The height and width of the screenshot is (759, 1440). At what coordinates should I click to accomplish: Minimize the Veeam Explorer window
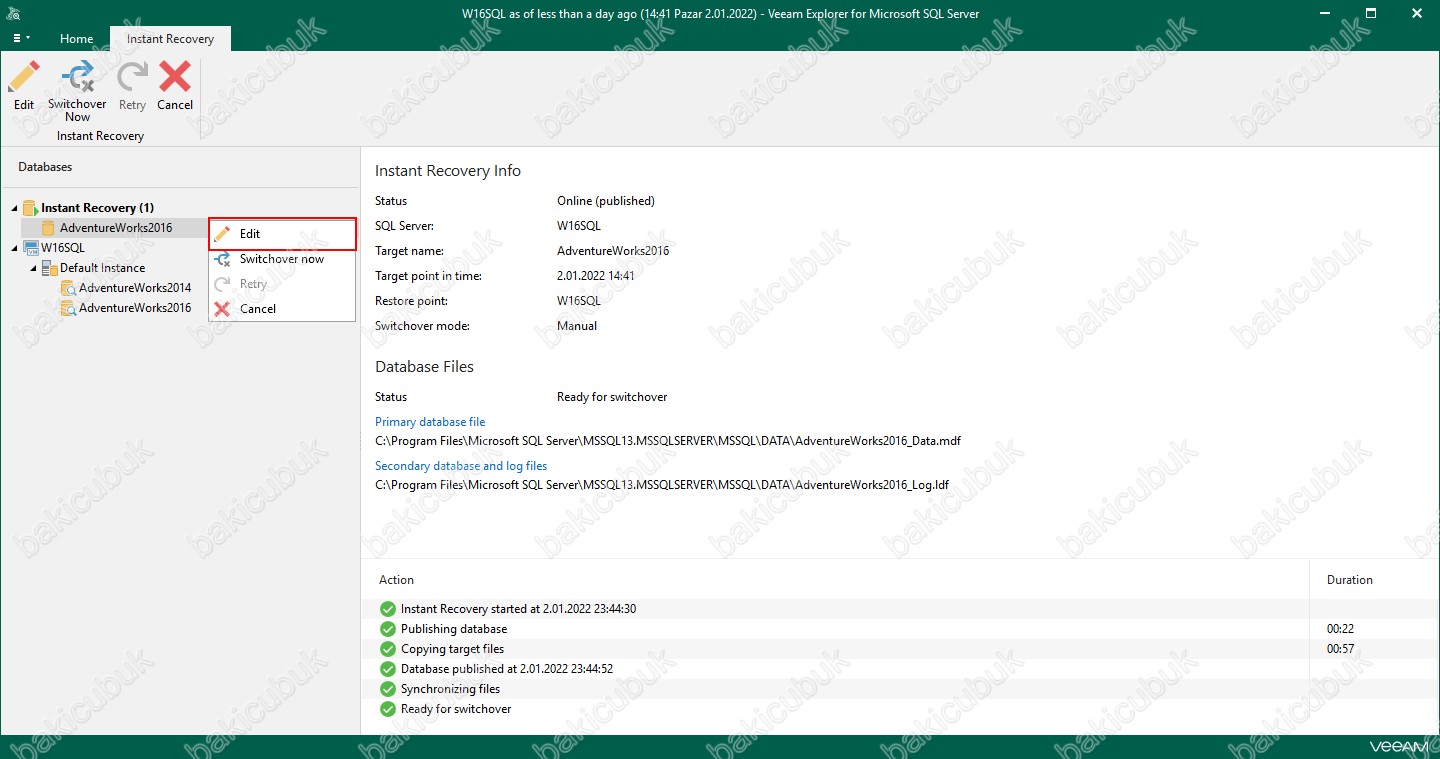[x=1324, y=13]
